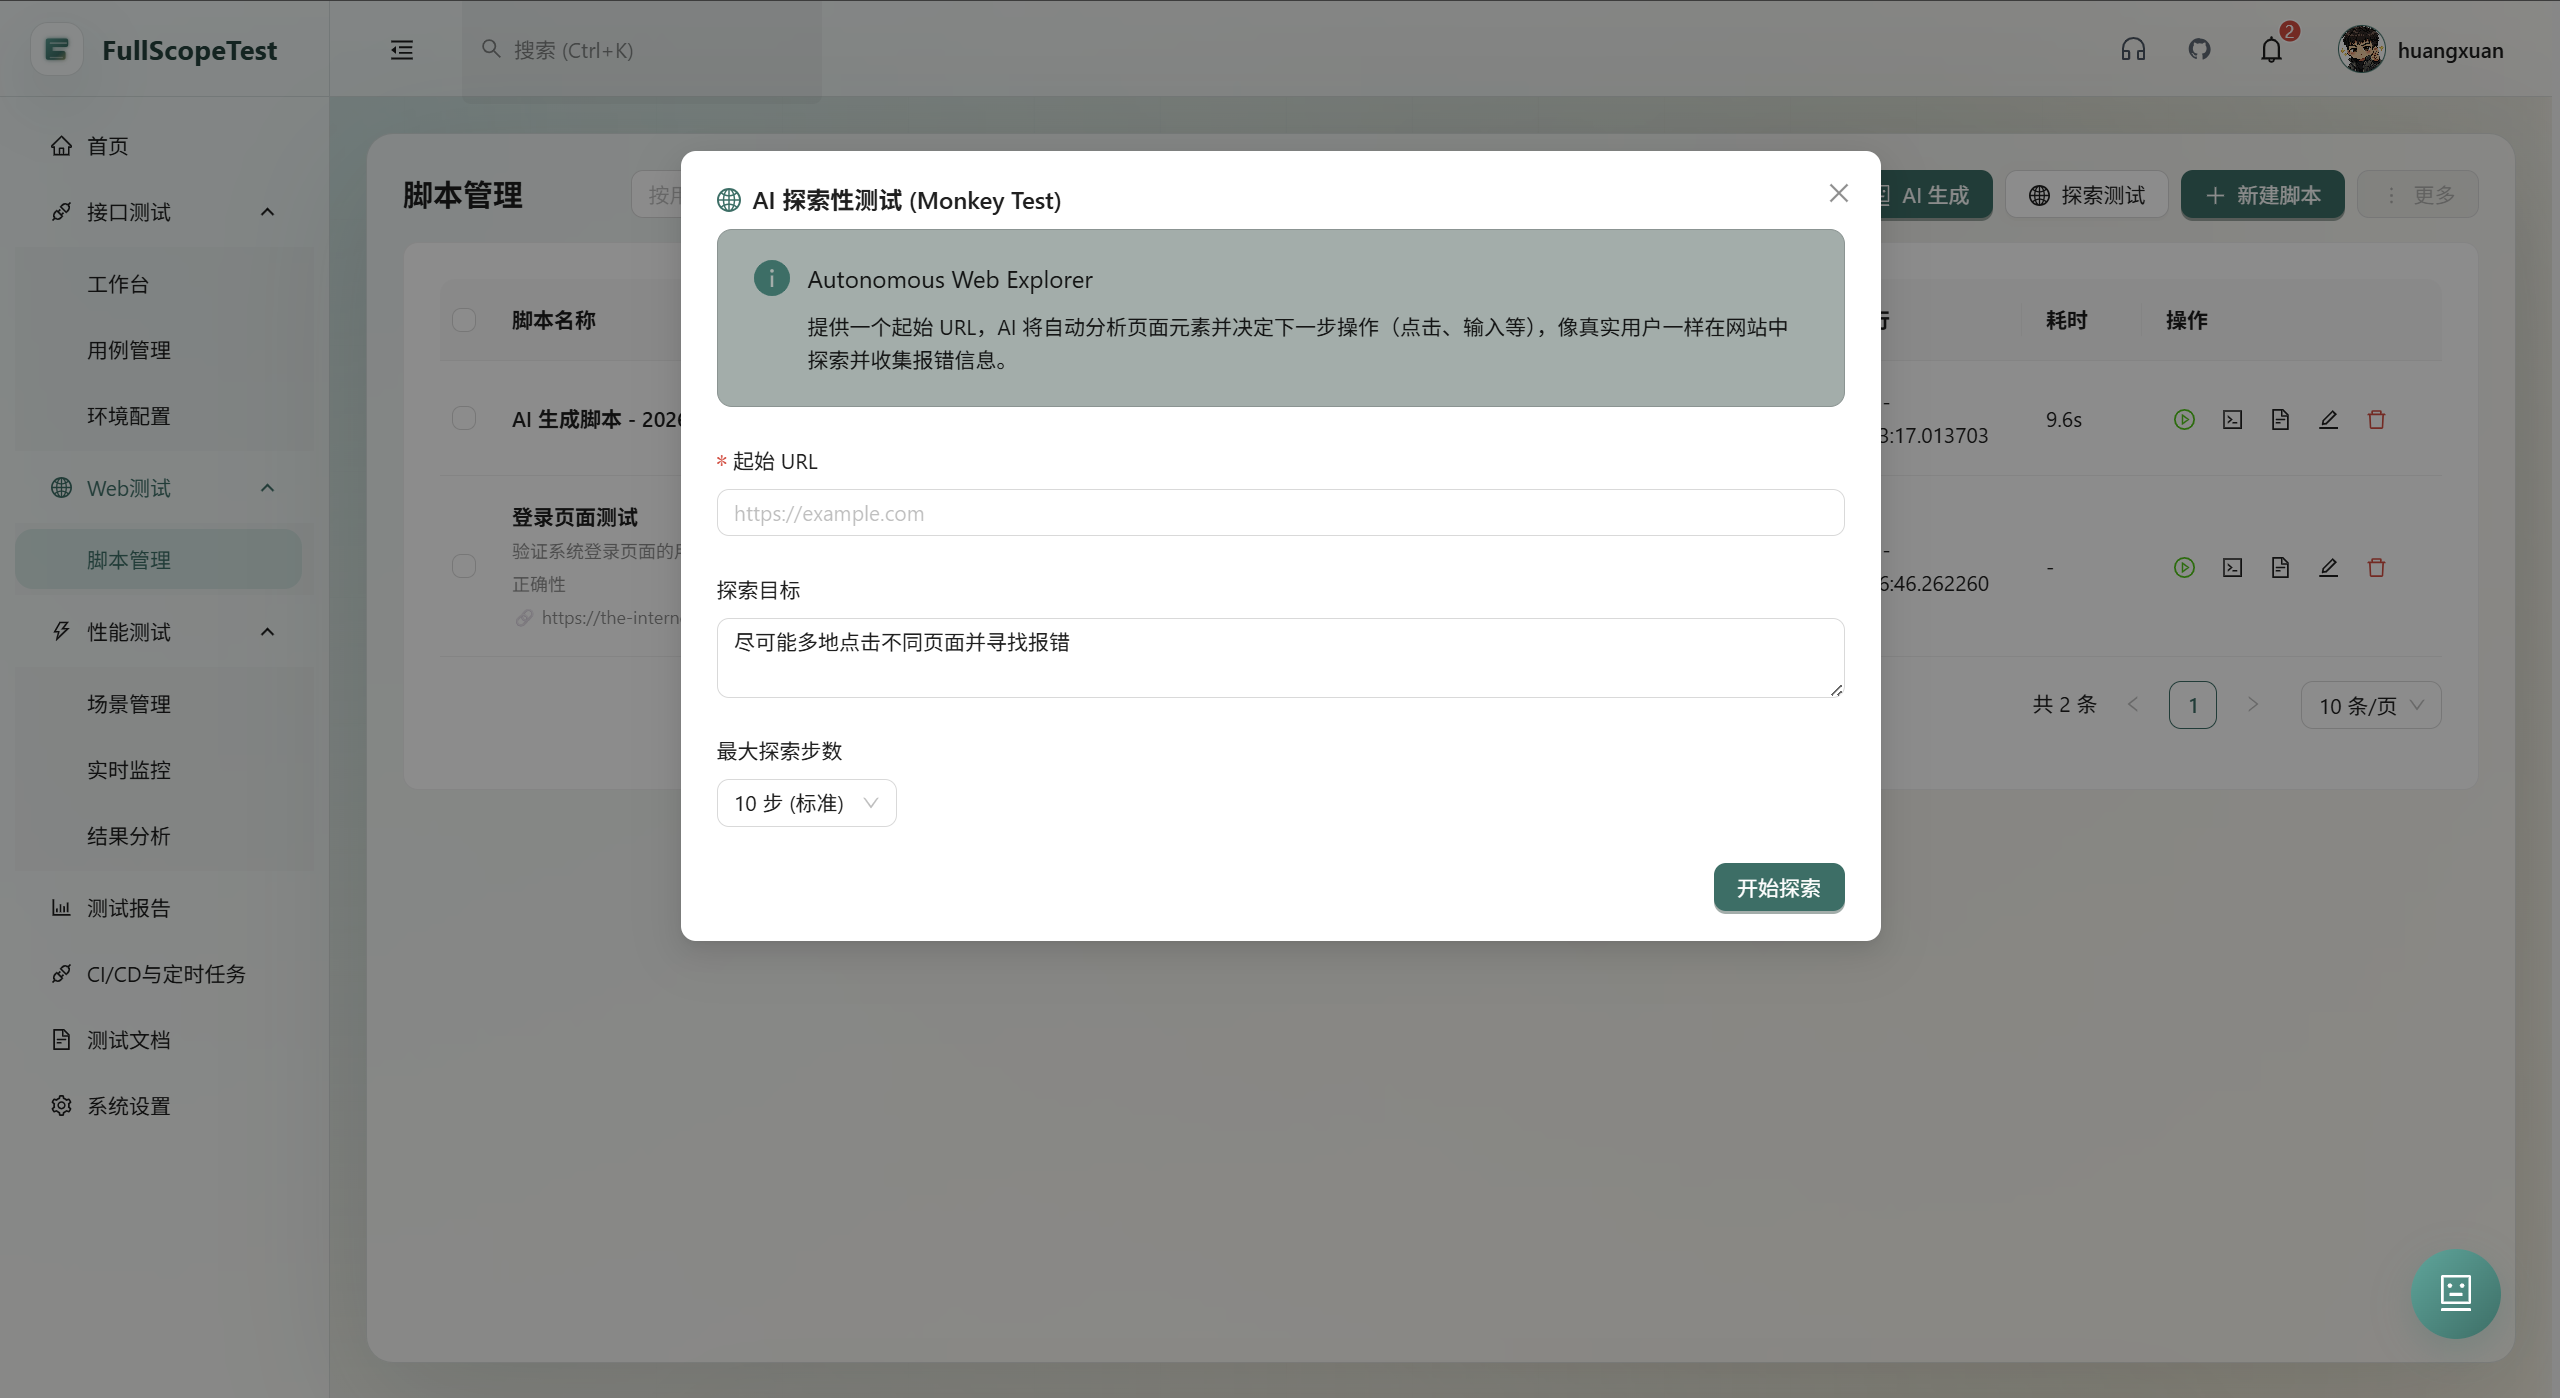Click the 耗时 column header
The image size is (2560, 1398).
pyautogui.click(x=2066, y=320)
